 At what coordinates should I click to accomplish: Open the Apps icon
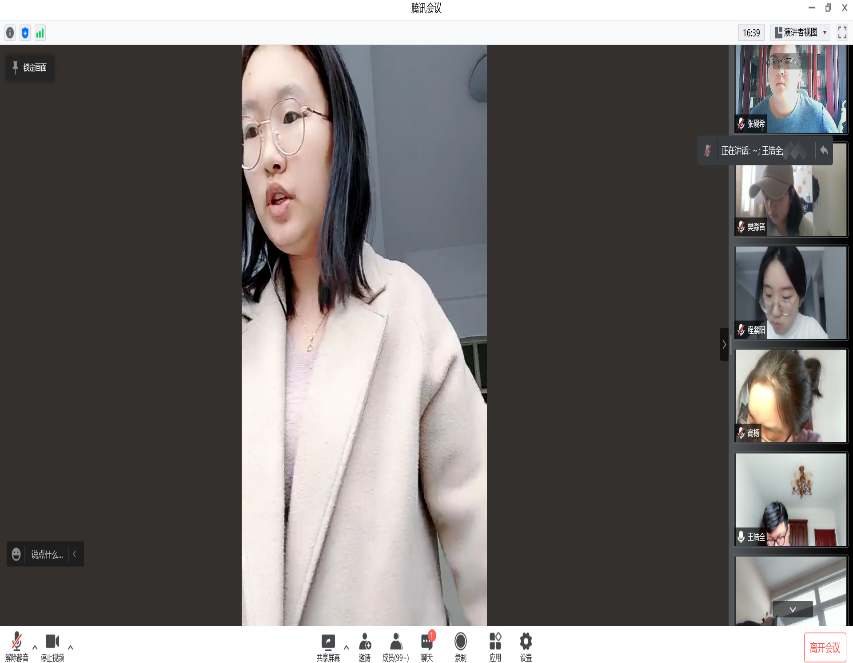(494, 642)
